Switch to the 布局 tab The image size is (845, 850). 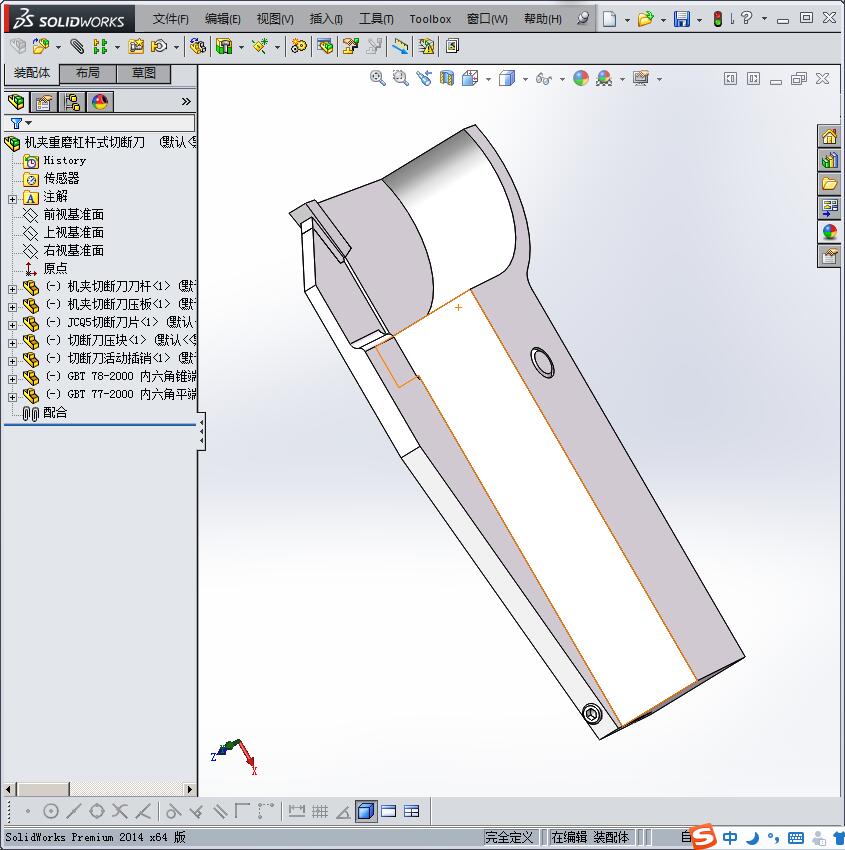[x=87, y=73]
